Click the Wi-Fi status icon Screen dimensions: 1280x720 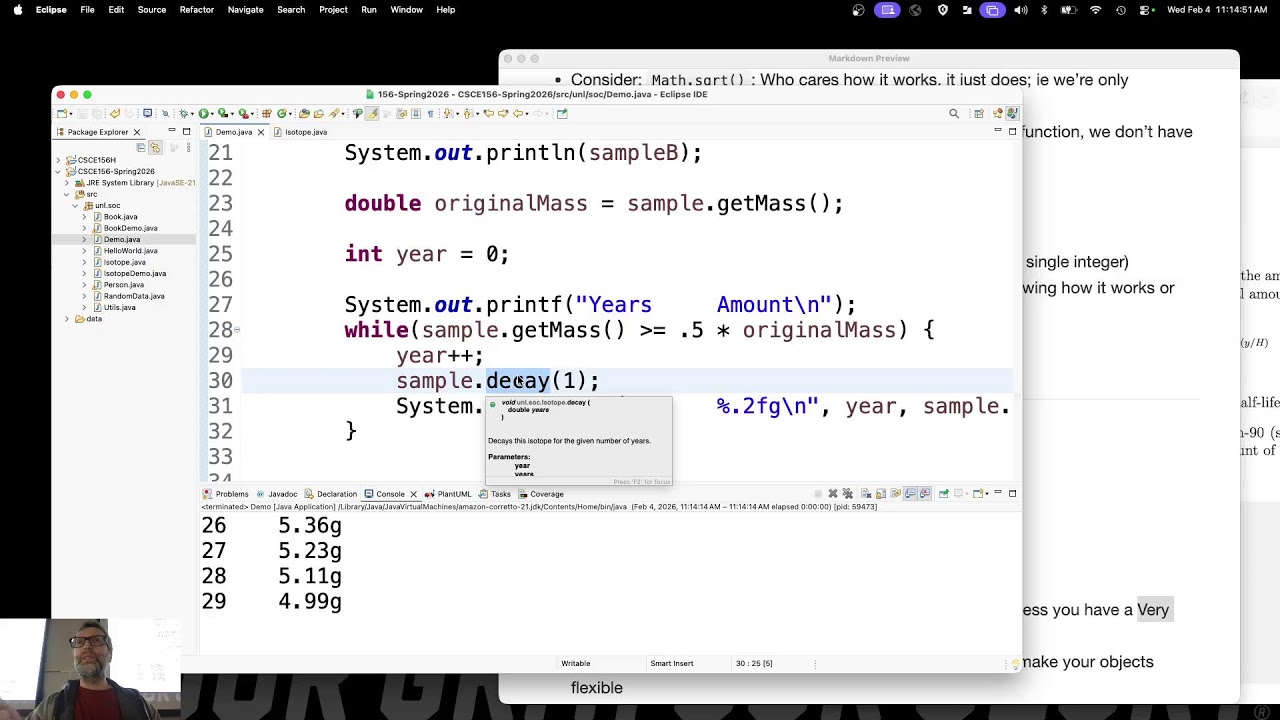[x=1096, y=10]
